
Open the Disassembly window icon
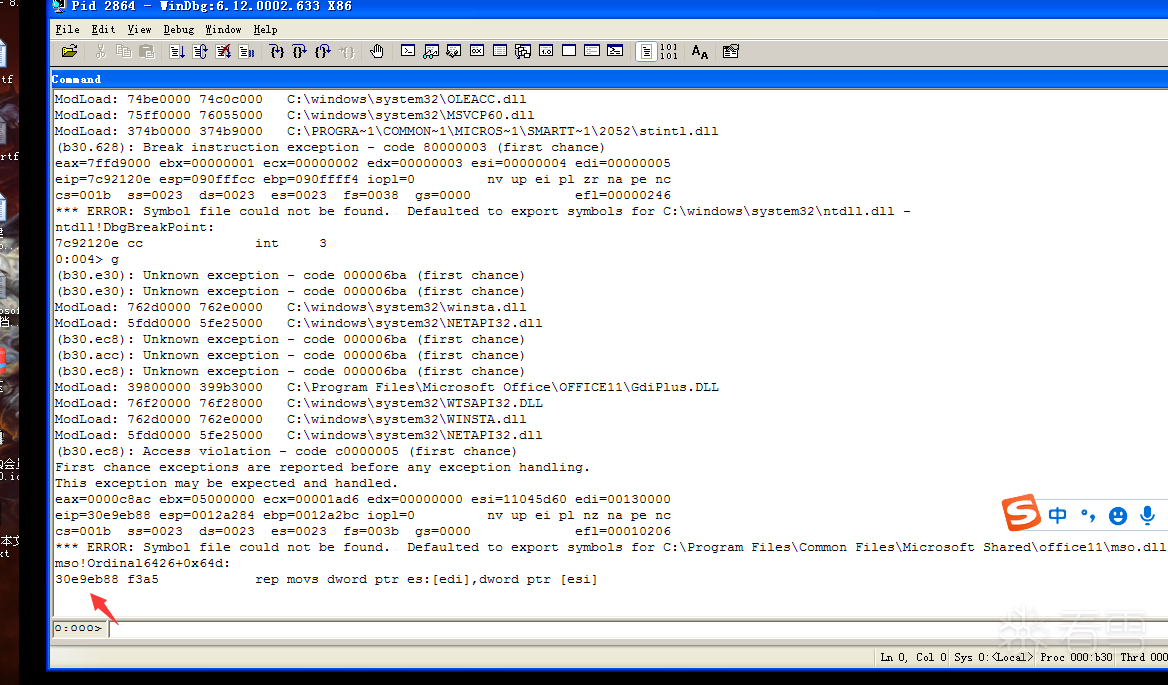546,51
